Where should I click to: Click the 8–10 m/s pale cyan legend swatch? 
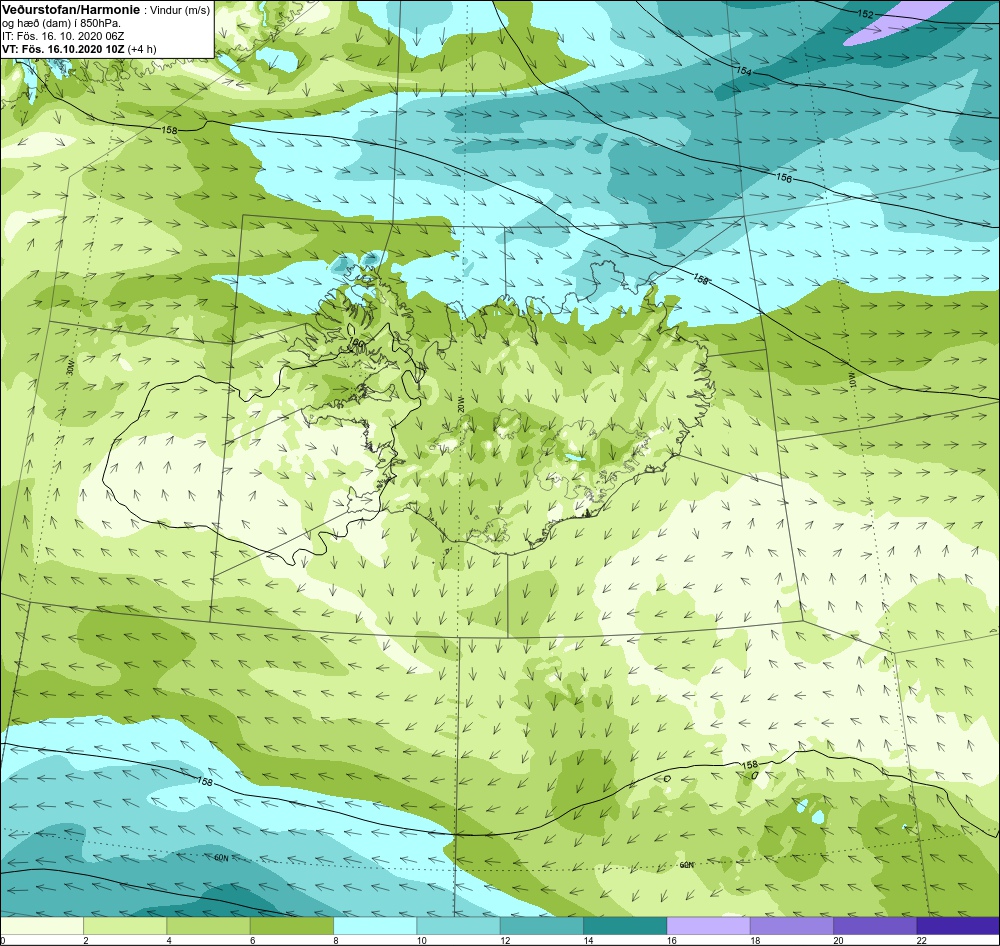point(375,926)
